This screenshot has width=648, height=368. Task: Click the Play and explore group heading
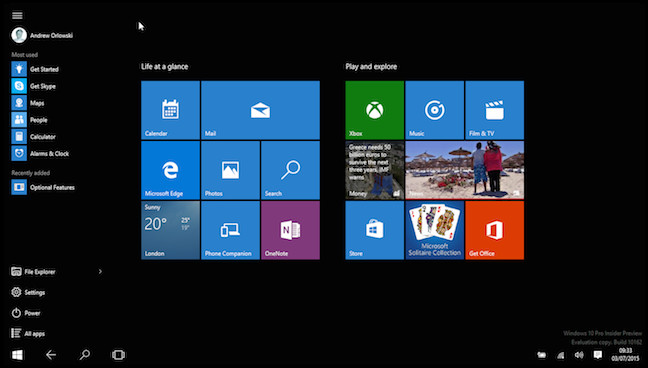pyautogui.click(x=371, y=67)
